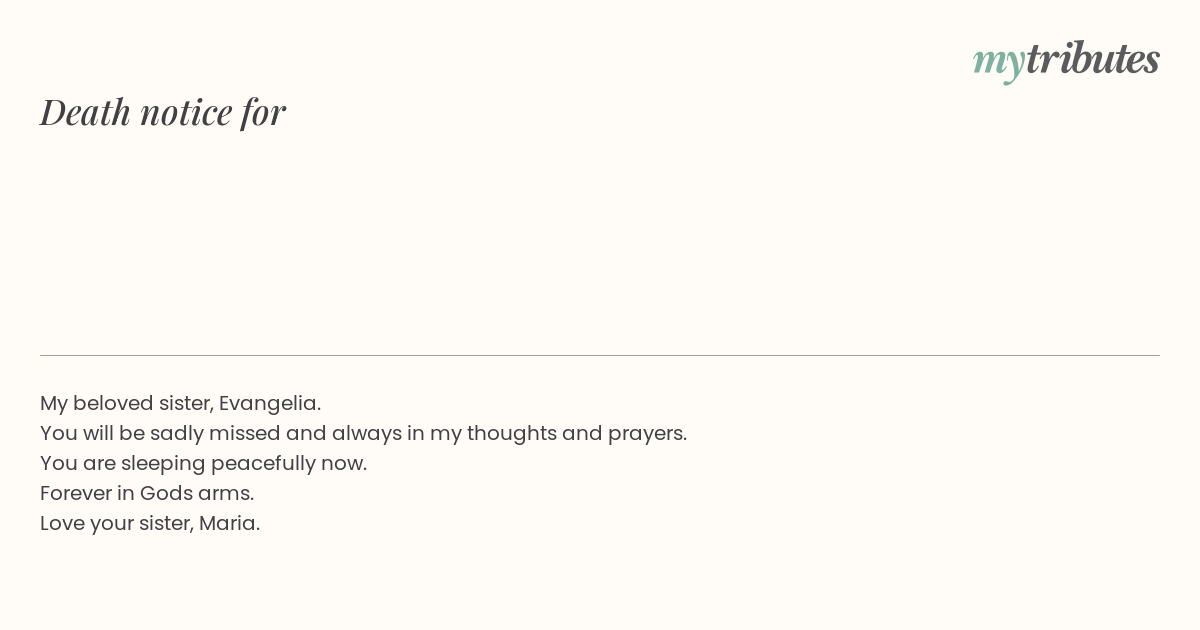Click the line "You are sleeping peacefully now."
1200x630 pixels.
(x=203, y=463)
